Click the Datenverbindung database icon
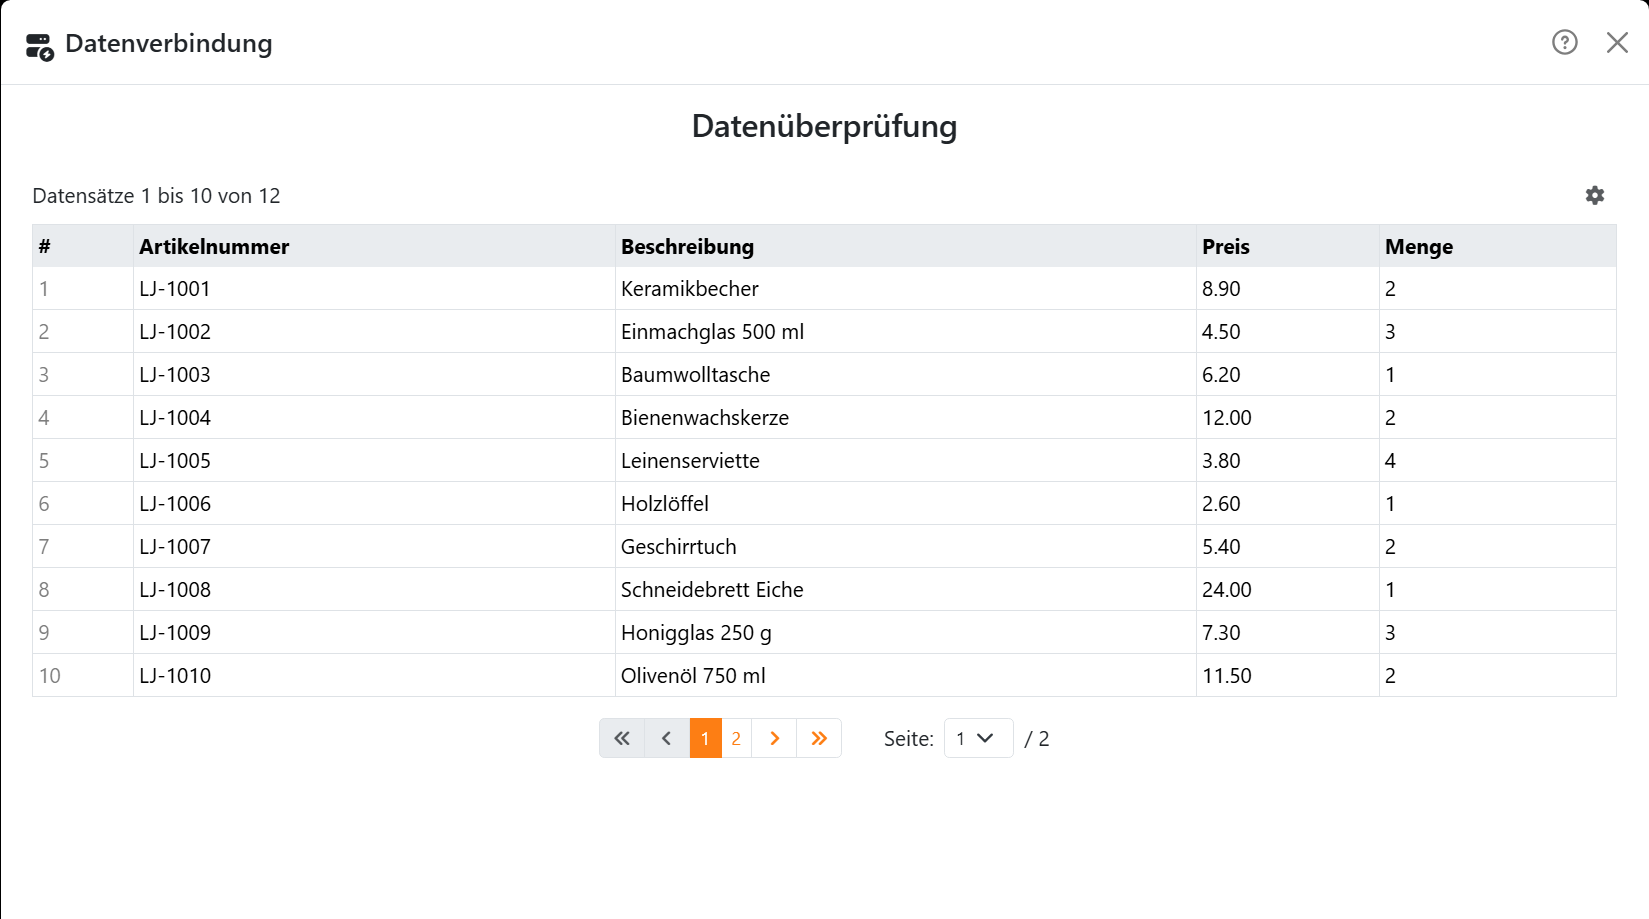1649x919 pixels. (40, 46)
